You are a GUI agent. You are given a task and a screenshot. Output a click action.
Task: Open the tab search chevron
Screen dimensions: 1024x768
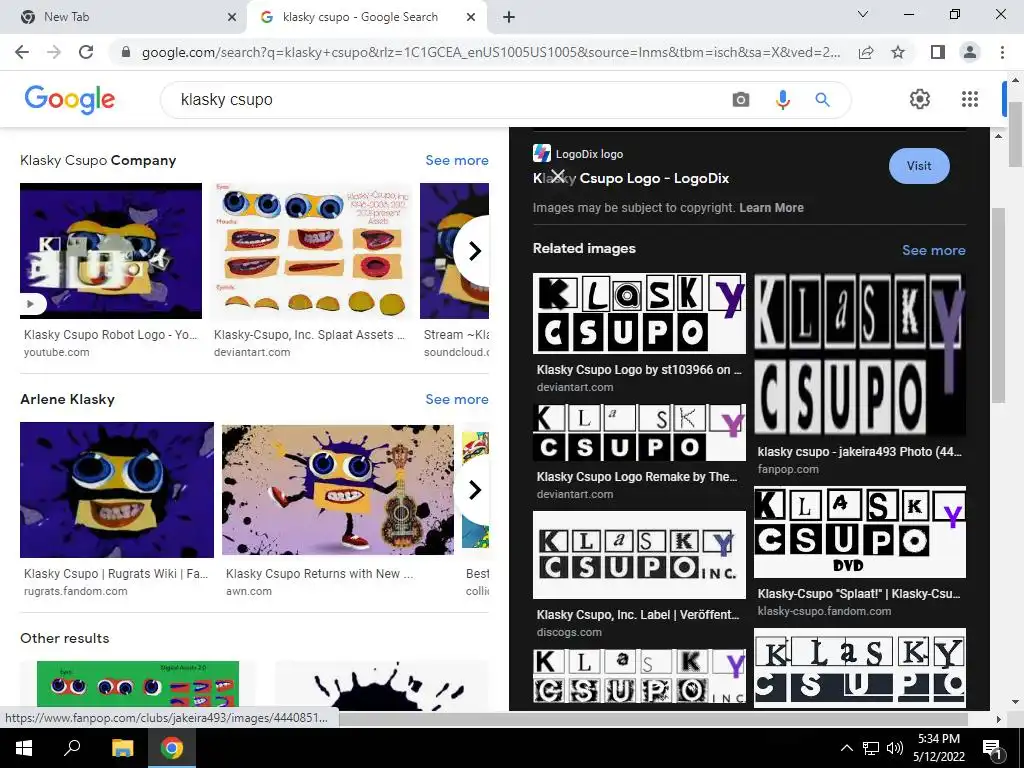[863, 14]
